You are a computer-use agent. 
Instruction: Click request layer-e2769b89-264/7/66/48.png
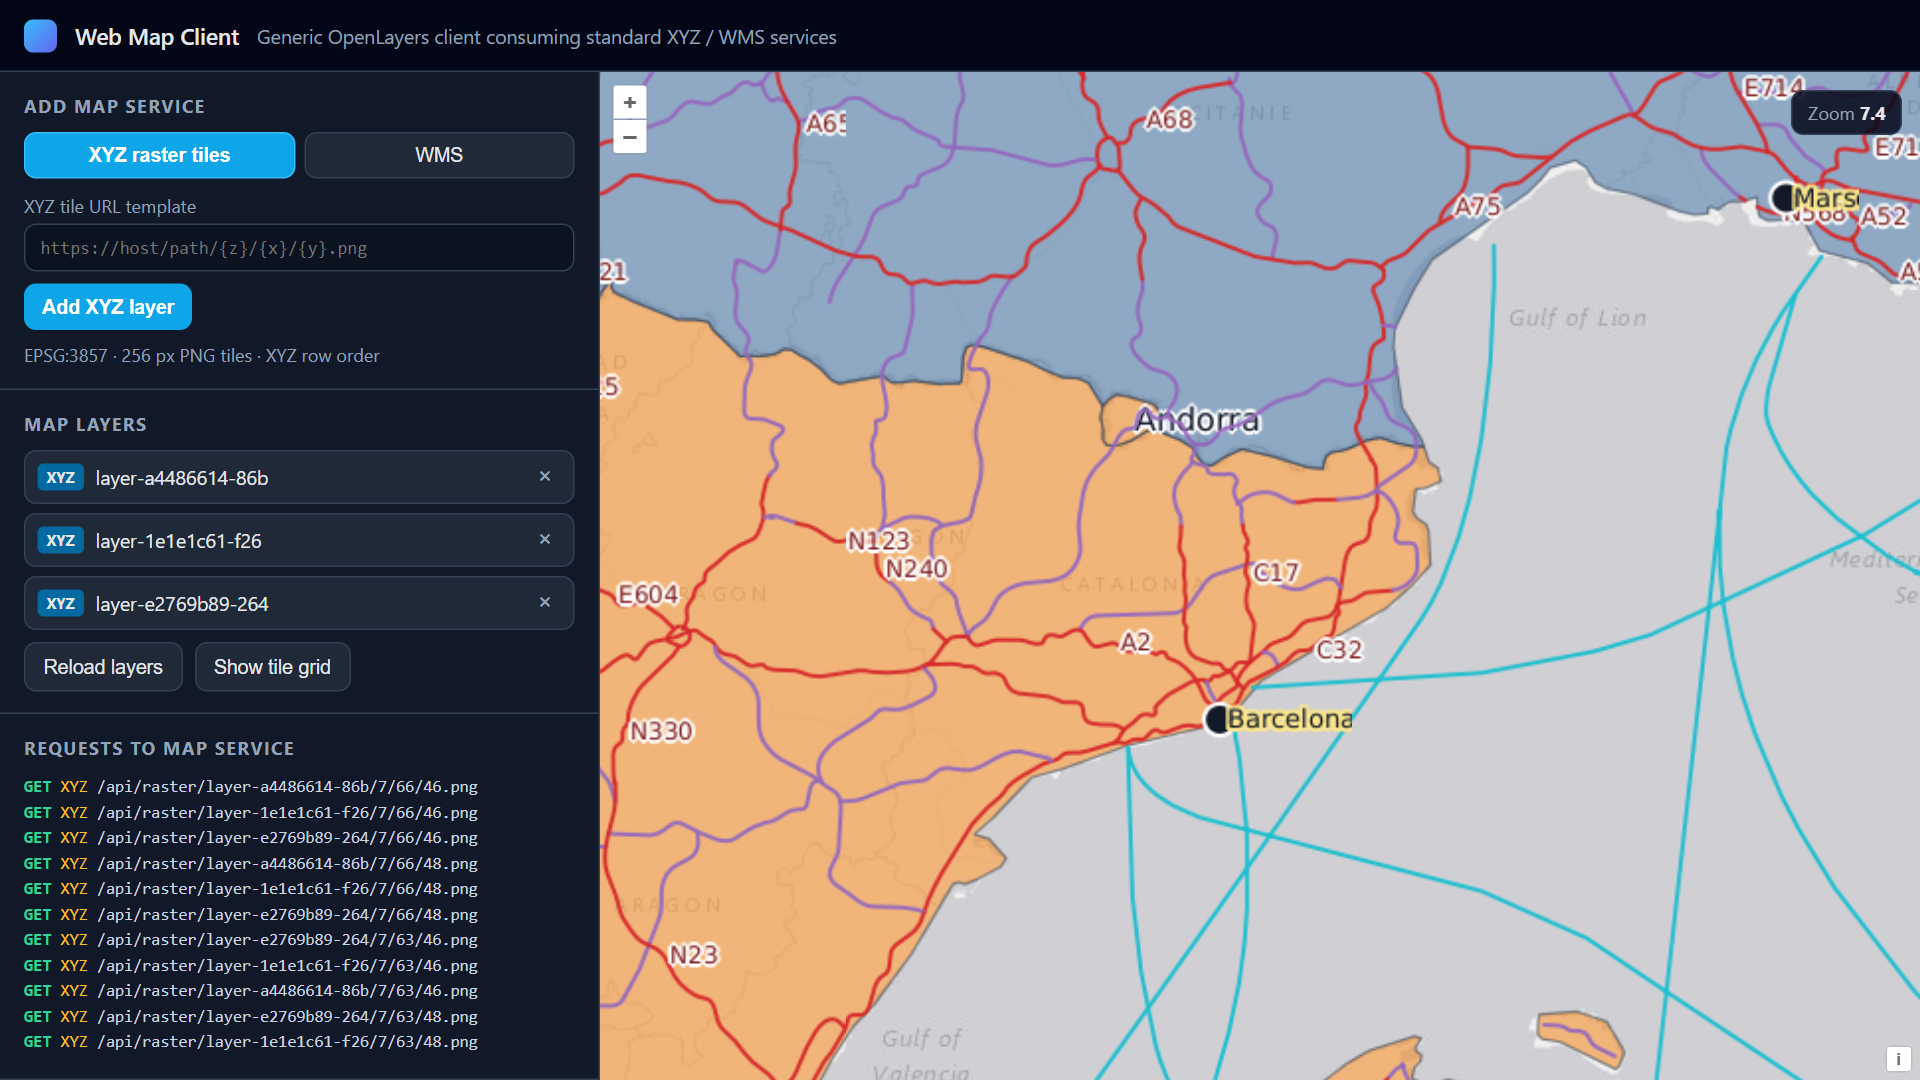pyautogui.click(x=251, y=914)
